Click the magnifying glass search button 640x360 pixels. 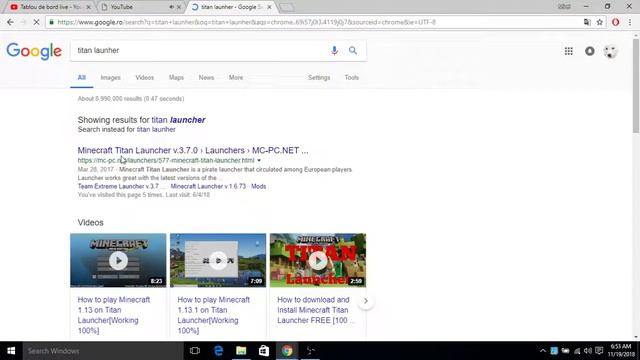(x=353, y=50)
